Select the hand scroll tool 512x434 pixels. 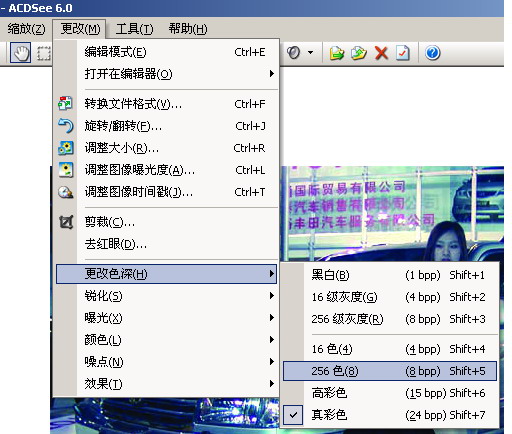(x=20, y=53)
